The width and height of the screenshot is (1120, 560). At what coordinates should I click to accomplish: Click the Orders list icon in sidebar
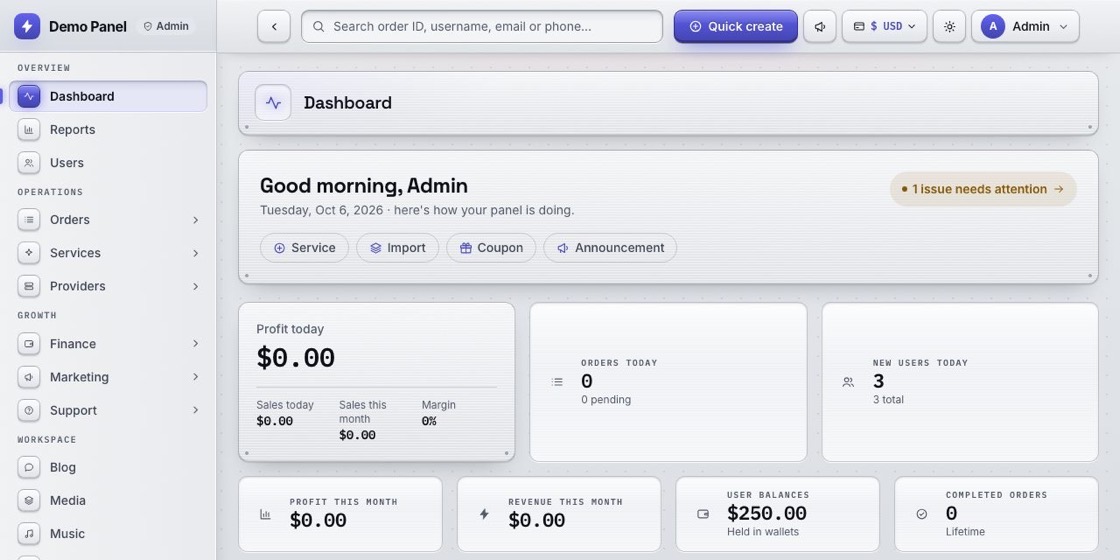coord(29,220)
